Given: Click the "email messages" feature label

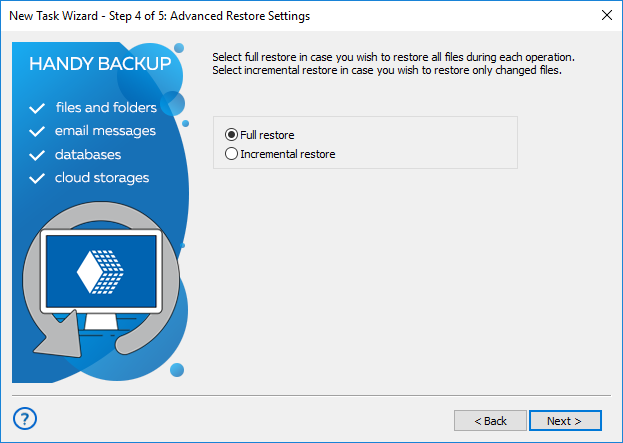Looking at the screenshot, I should pyautogui.click(x=106, y=131).
